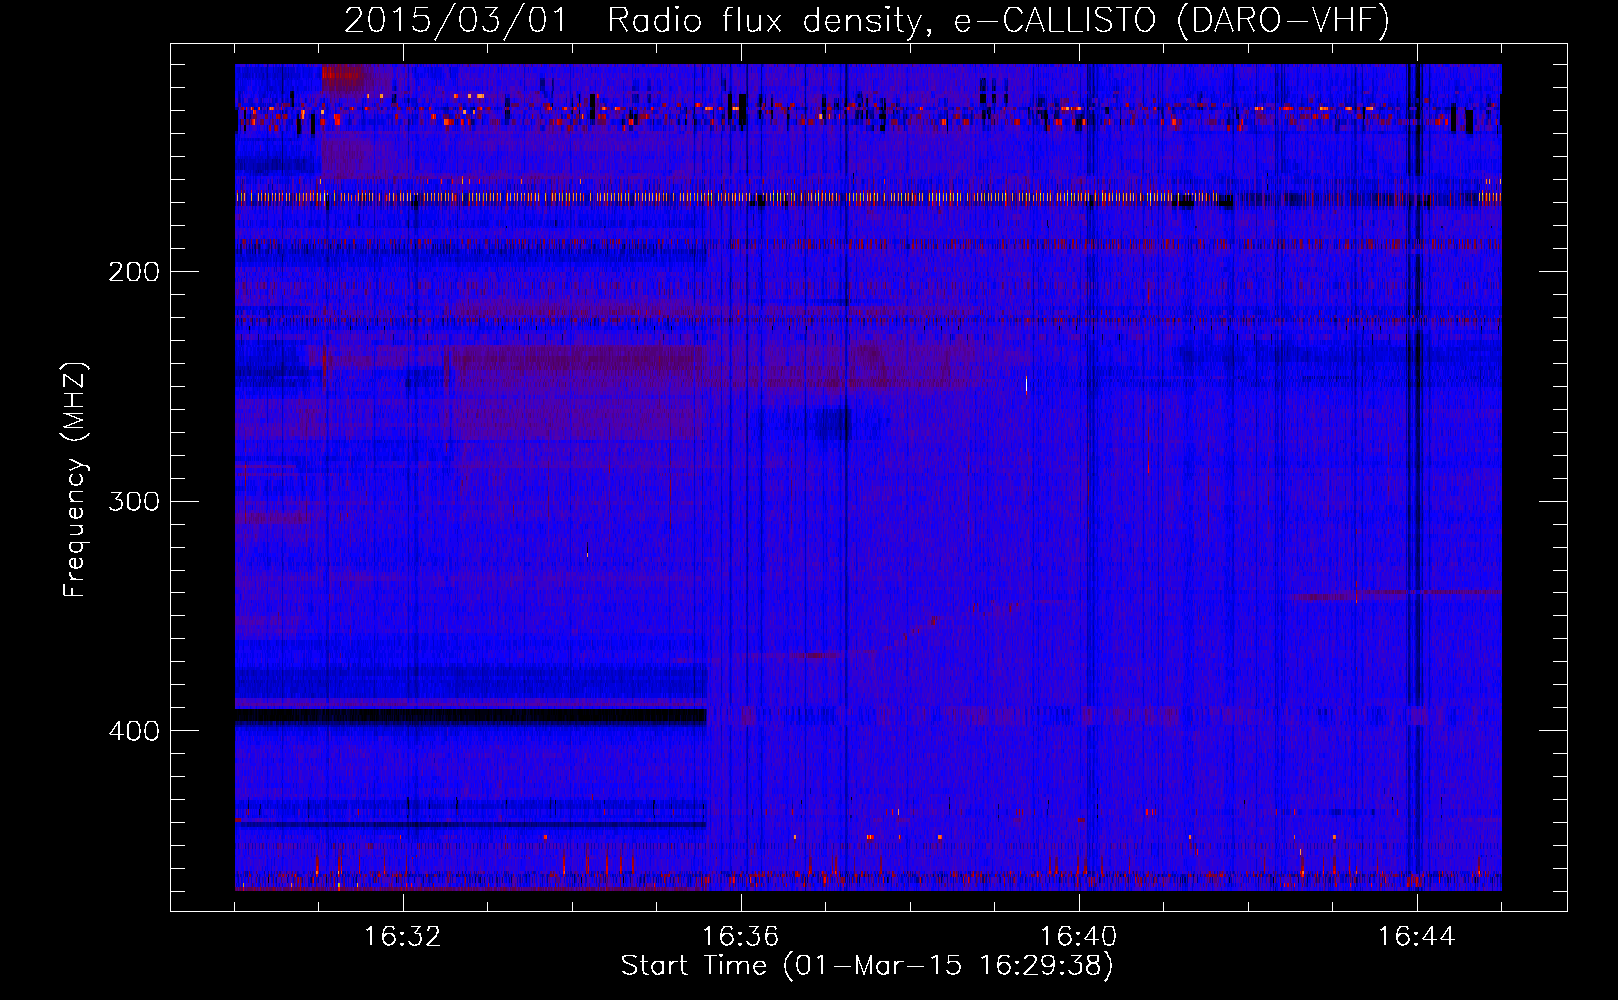Click the 16:40 time tick label

click(x=1079, y=937)
